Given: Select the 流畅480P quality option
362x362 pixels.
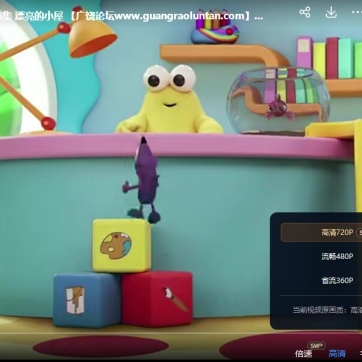Looking at the screenshot, I should click(x=337, y=256).
